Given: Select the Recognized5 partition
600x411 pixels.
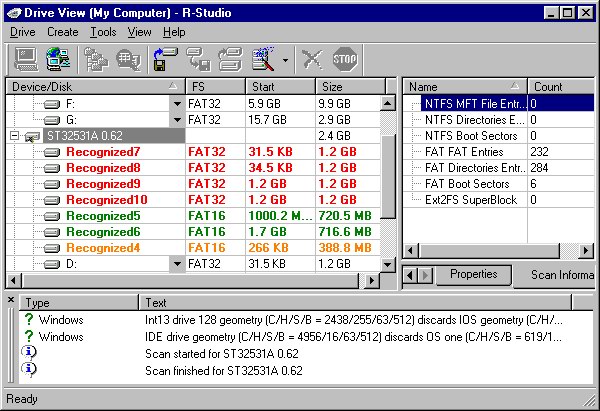Looking at the screenshot, I should (x=103, y=216).
